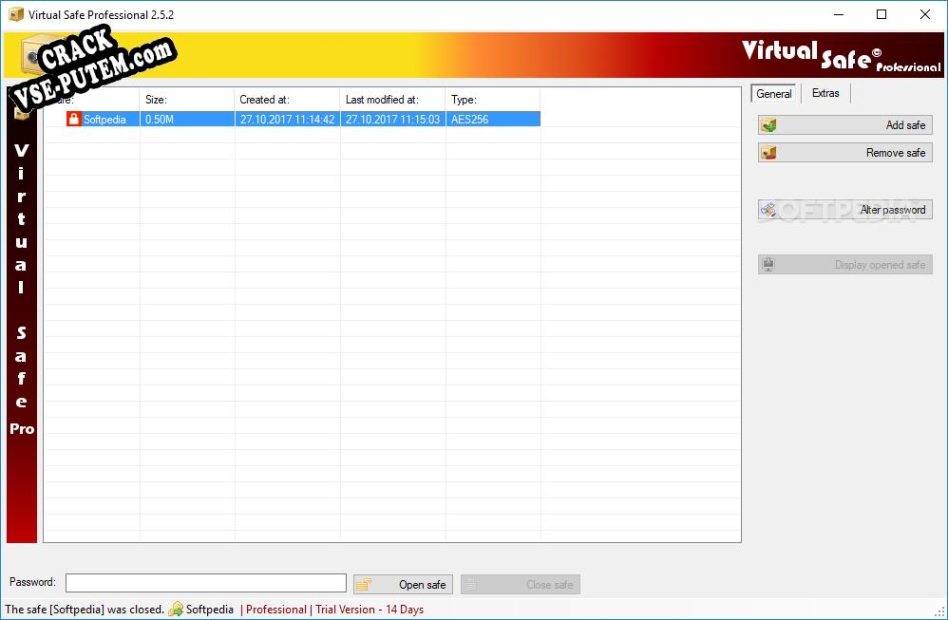Click the Alter password button
This screenshot has height=620, width=948.
click(x=845, y=210)
